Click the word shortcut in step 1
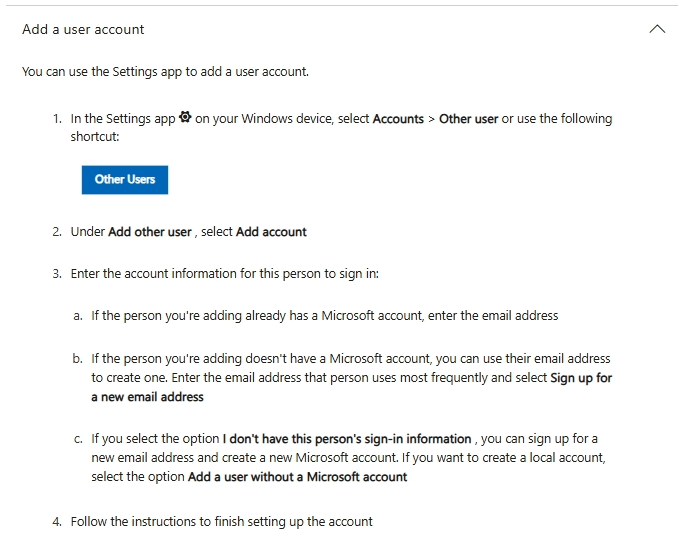The height and width of the screenshot is (551, 678). (x=94, y=137)
